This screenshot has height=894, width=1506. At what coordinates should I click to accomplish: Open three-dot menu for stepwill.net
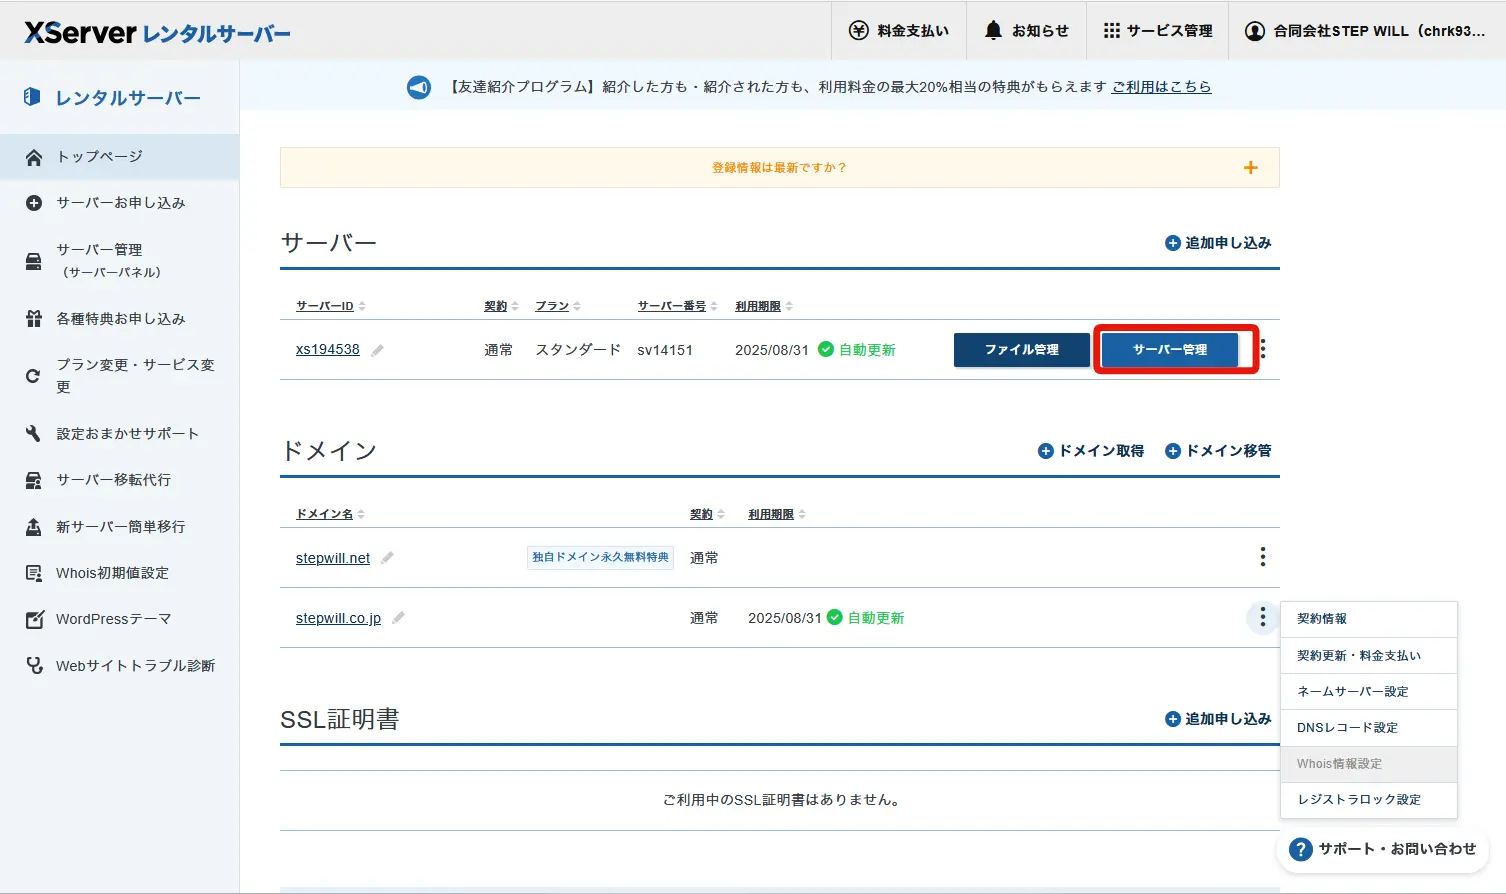1263,557
